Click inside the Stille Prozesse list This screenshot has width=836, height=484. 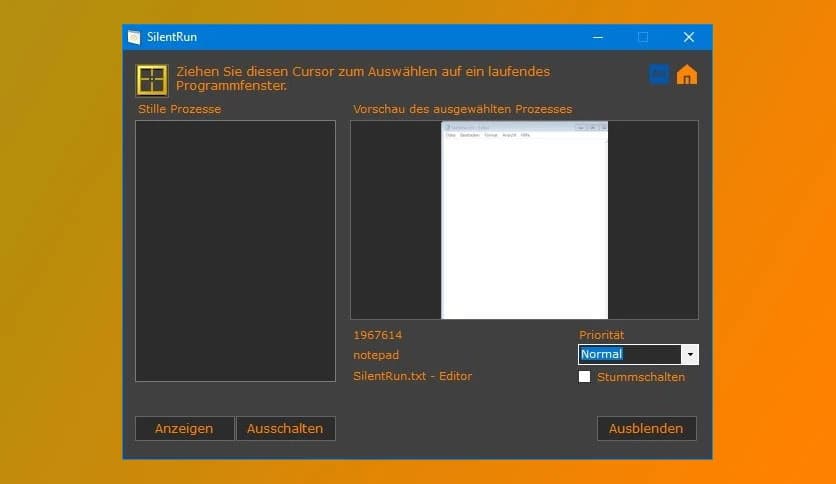pos(235,251)
